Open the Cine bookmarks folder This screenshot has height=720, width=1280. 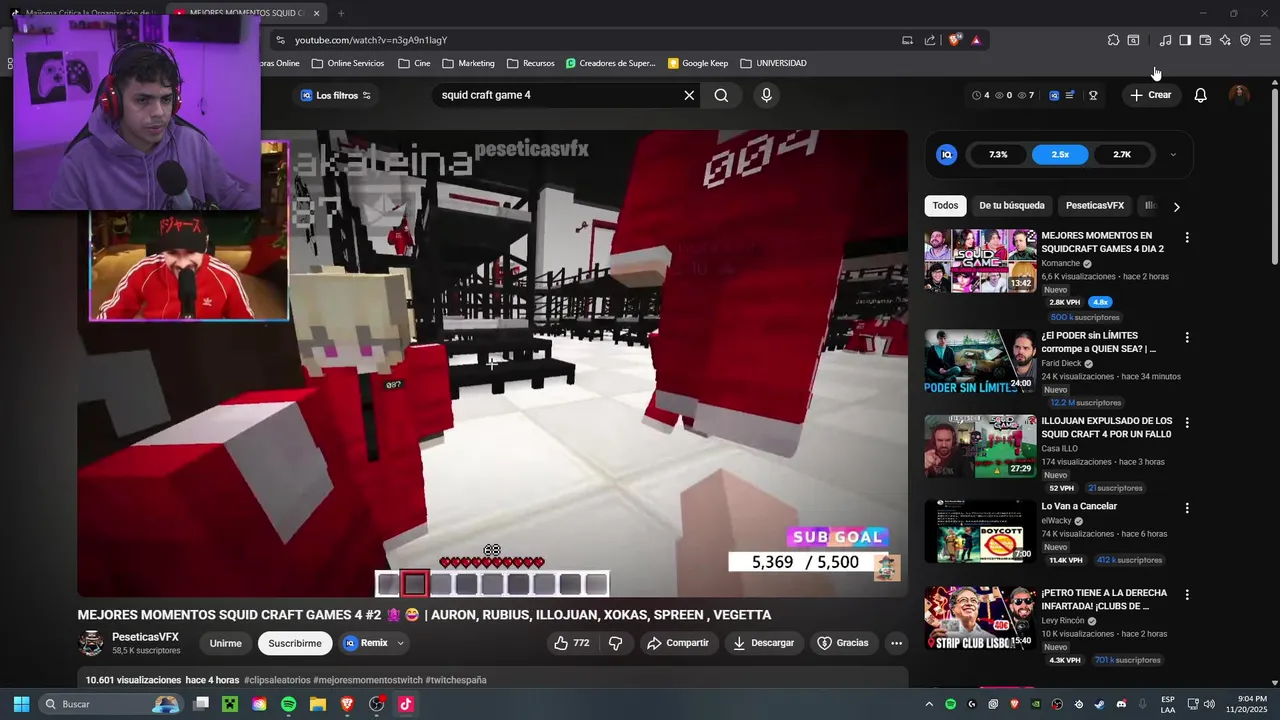(x=414, y=63)
